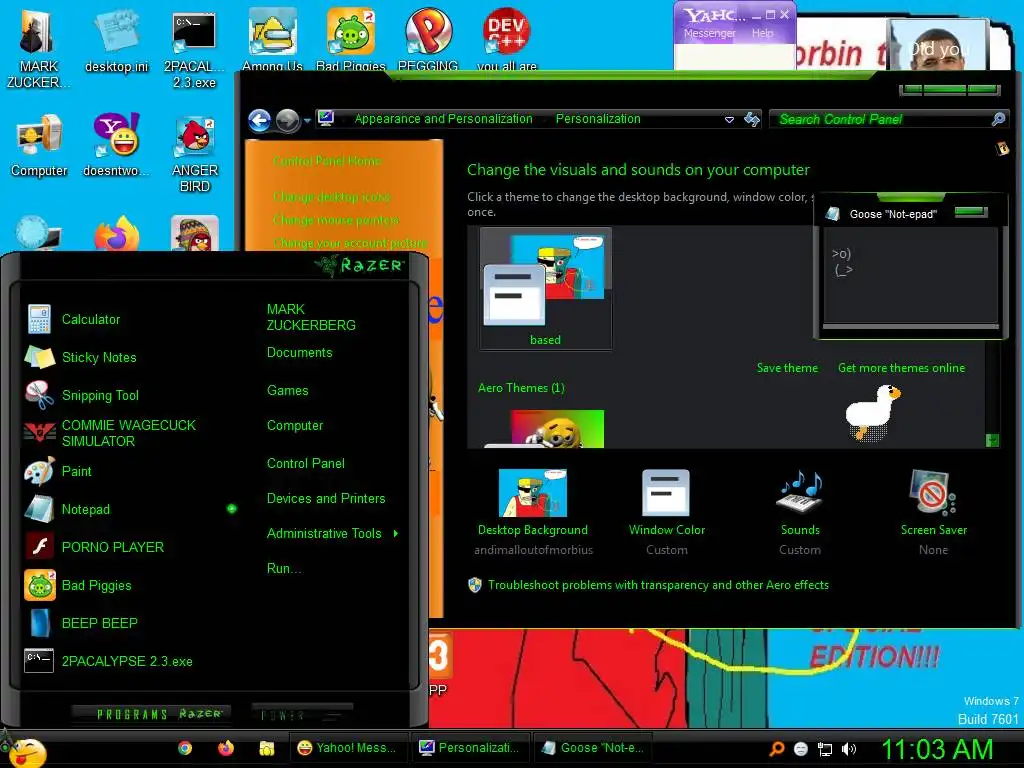Click the magnifier tray icon

[776, 748]
